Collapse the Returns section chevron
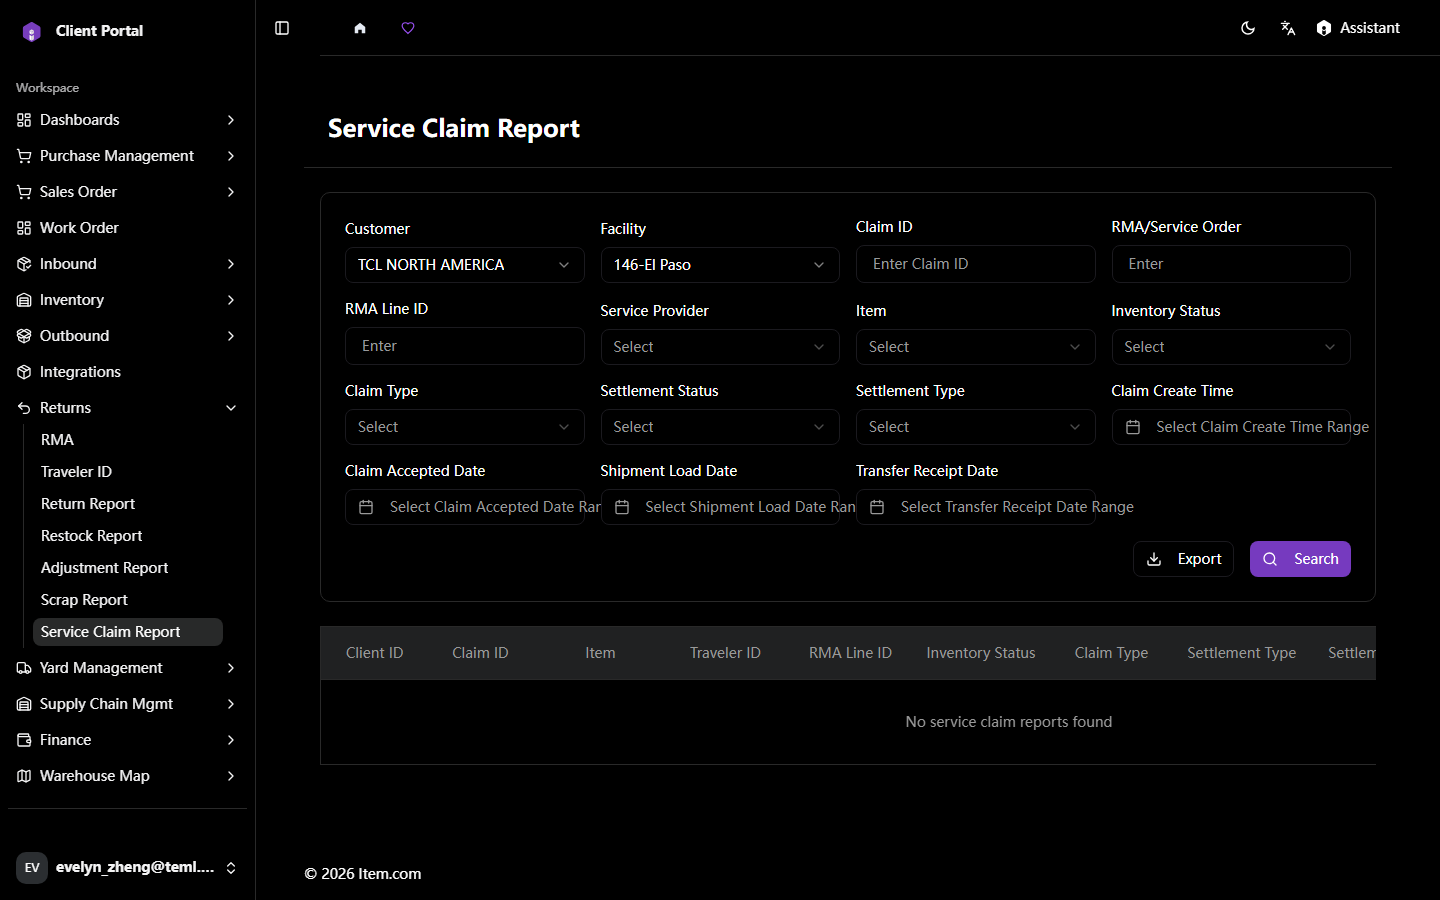The image size is (1440, 900). pos(231,408)
